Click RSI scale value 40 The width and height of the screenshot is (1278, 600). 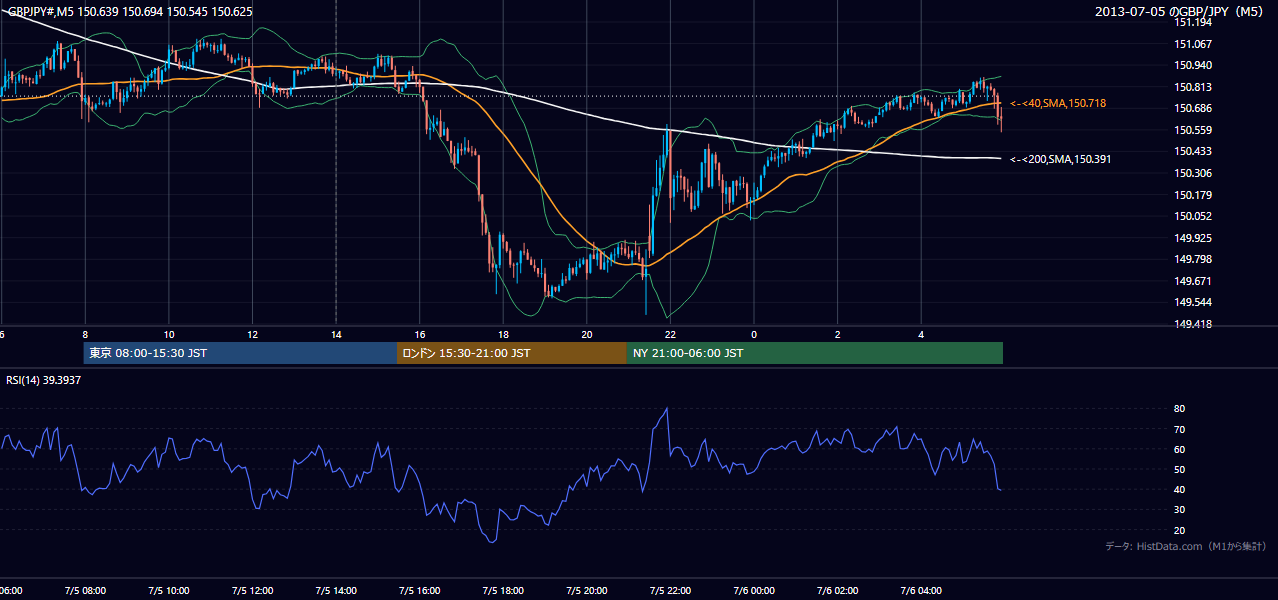1180,489
